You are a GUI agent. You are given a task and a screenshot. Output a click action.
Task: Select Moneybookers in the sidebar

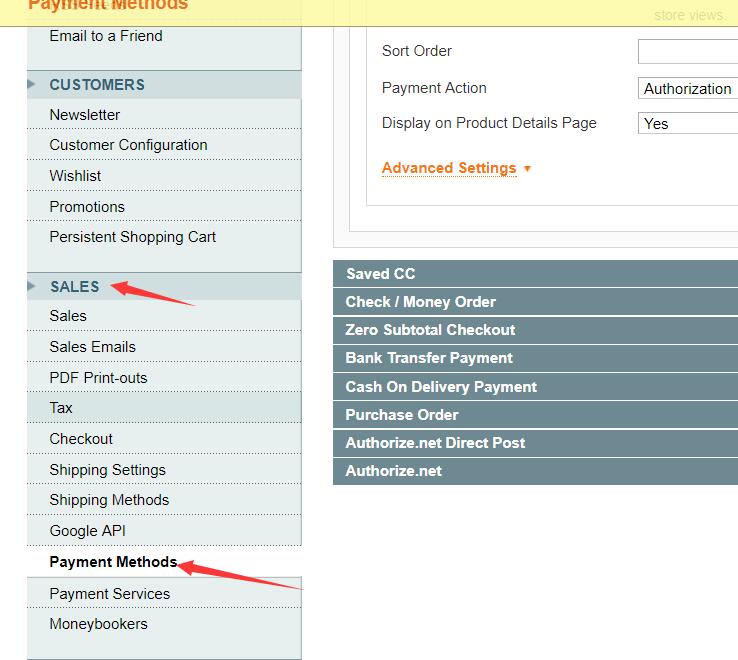(x=98, y=624)
